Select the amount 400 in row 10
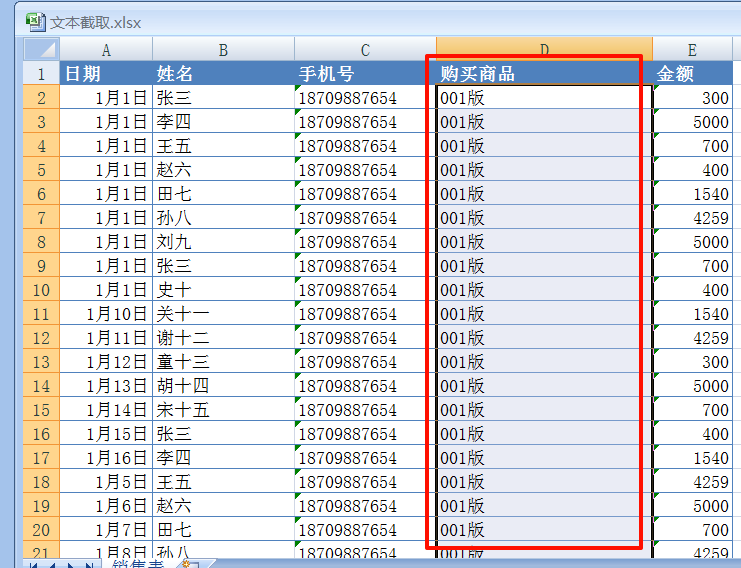The image size is (741, 568). (x=692, y=289)
